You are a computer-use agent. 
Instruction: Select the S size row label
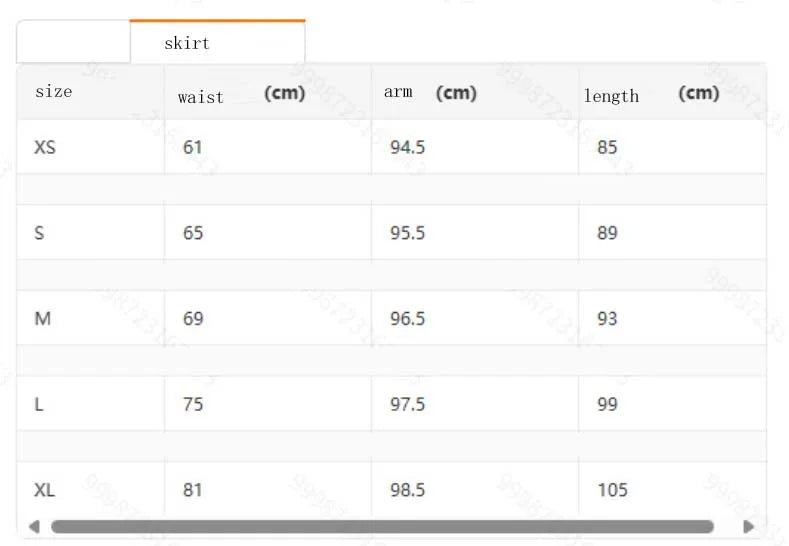point(40,233)
